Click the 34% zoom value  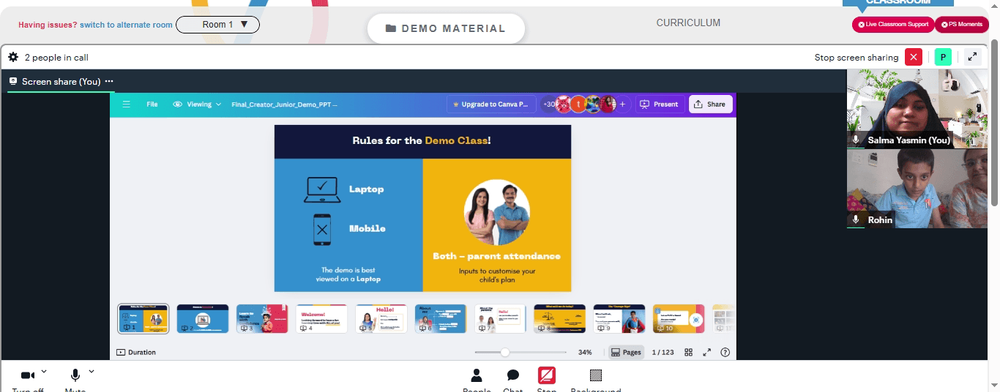[x=585, y=352]
